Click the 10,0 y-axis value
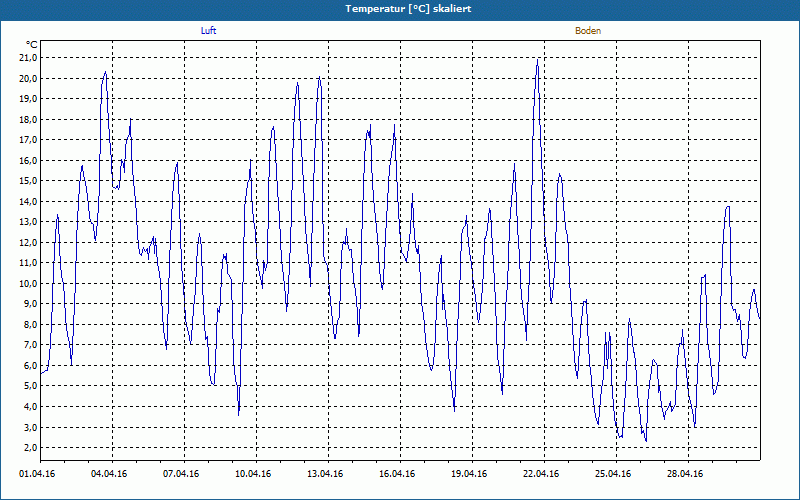Screen dimensions: 800x500 pos(28,284)
